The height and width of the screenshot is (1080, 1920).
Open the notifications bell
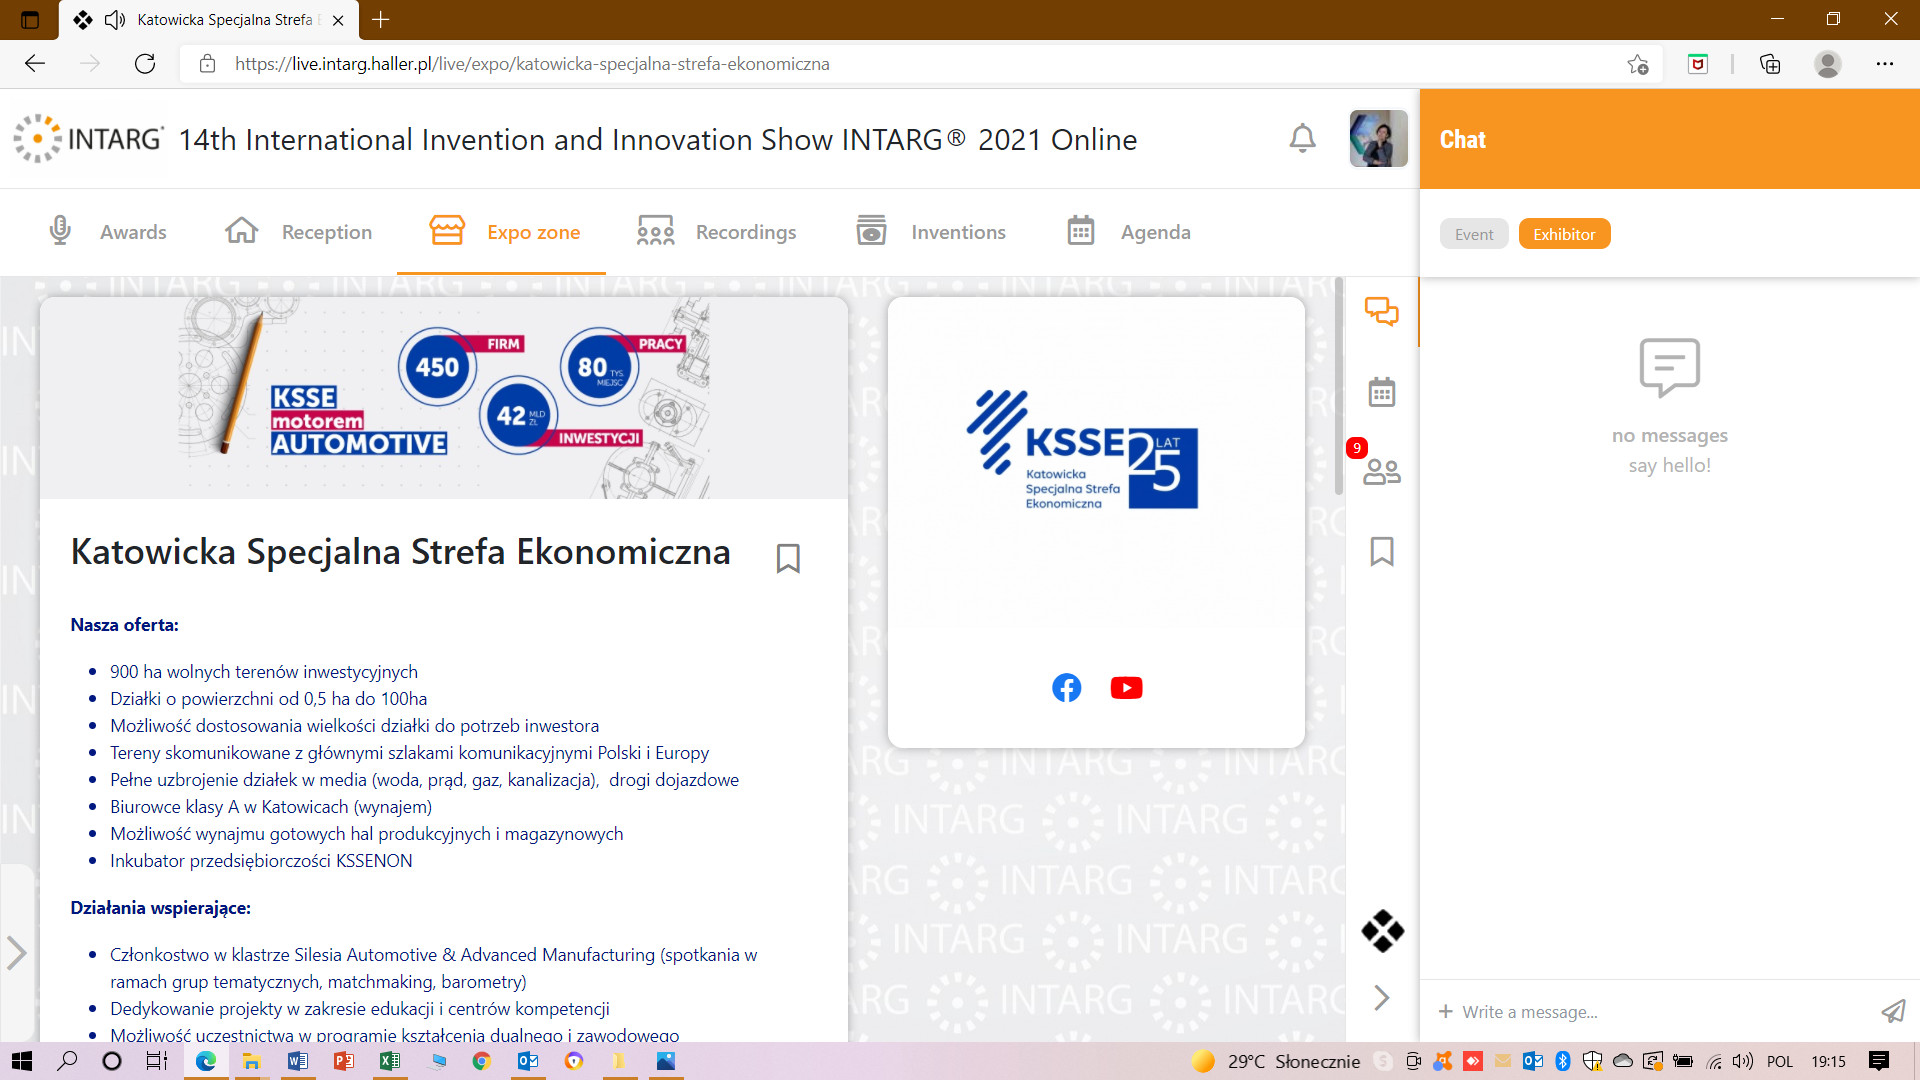[1302, 138]
